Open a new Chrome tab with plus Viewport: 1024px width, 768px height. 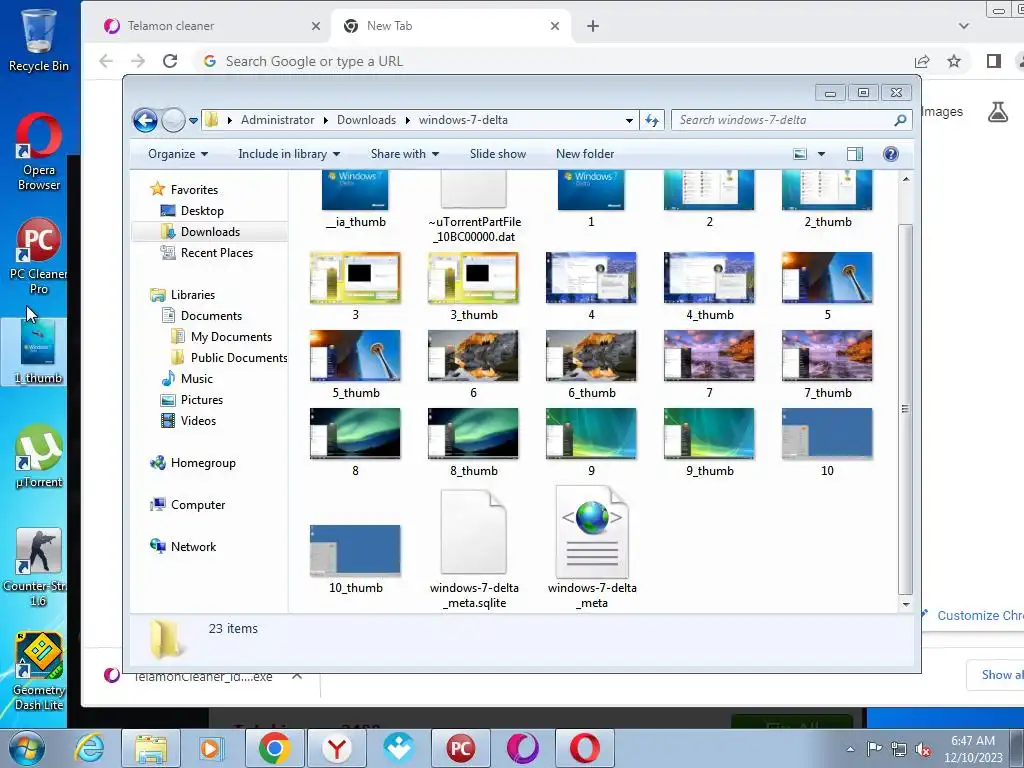pos(593,26)
